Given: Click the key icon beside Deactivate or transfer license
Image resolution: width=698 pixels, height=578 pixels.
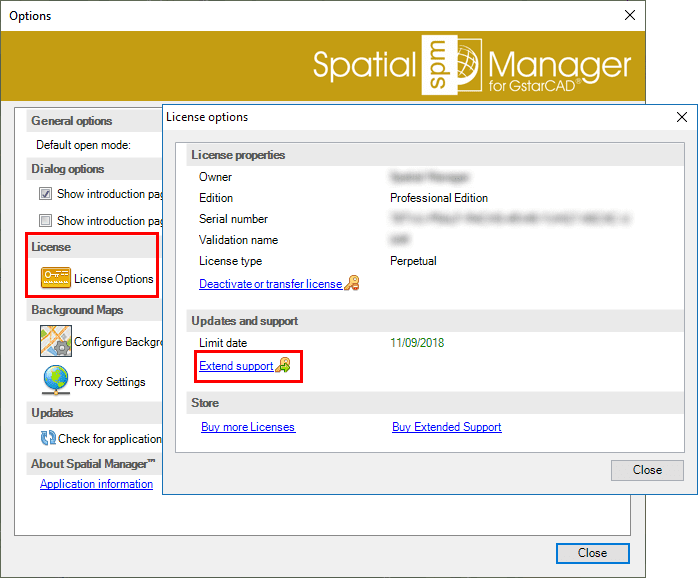Looking at the screenshot, I should (352, 283).
